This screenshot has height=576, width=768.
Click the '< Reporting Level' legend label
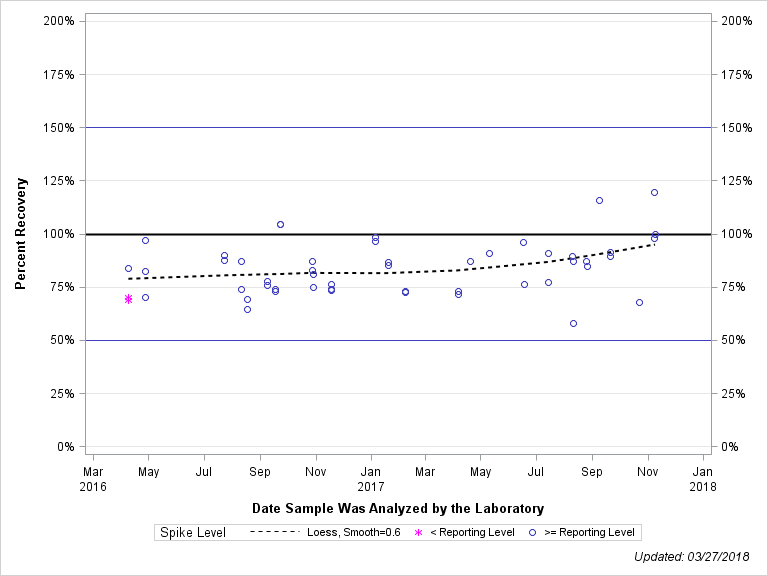[x=472, y=532]
